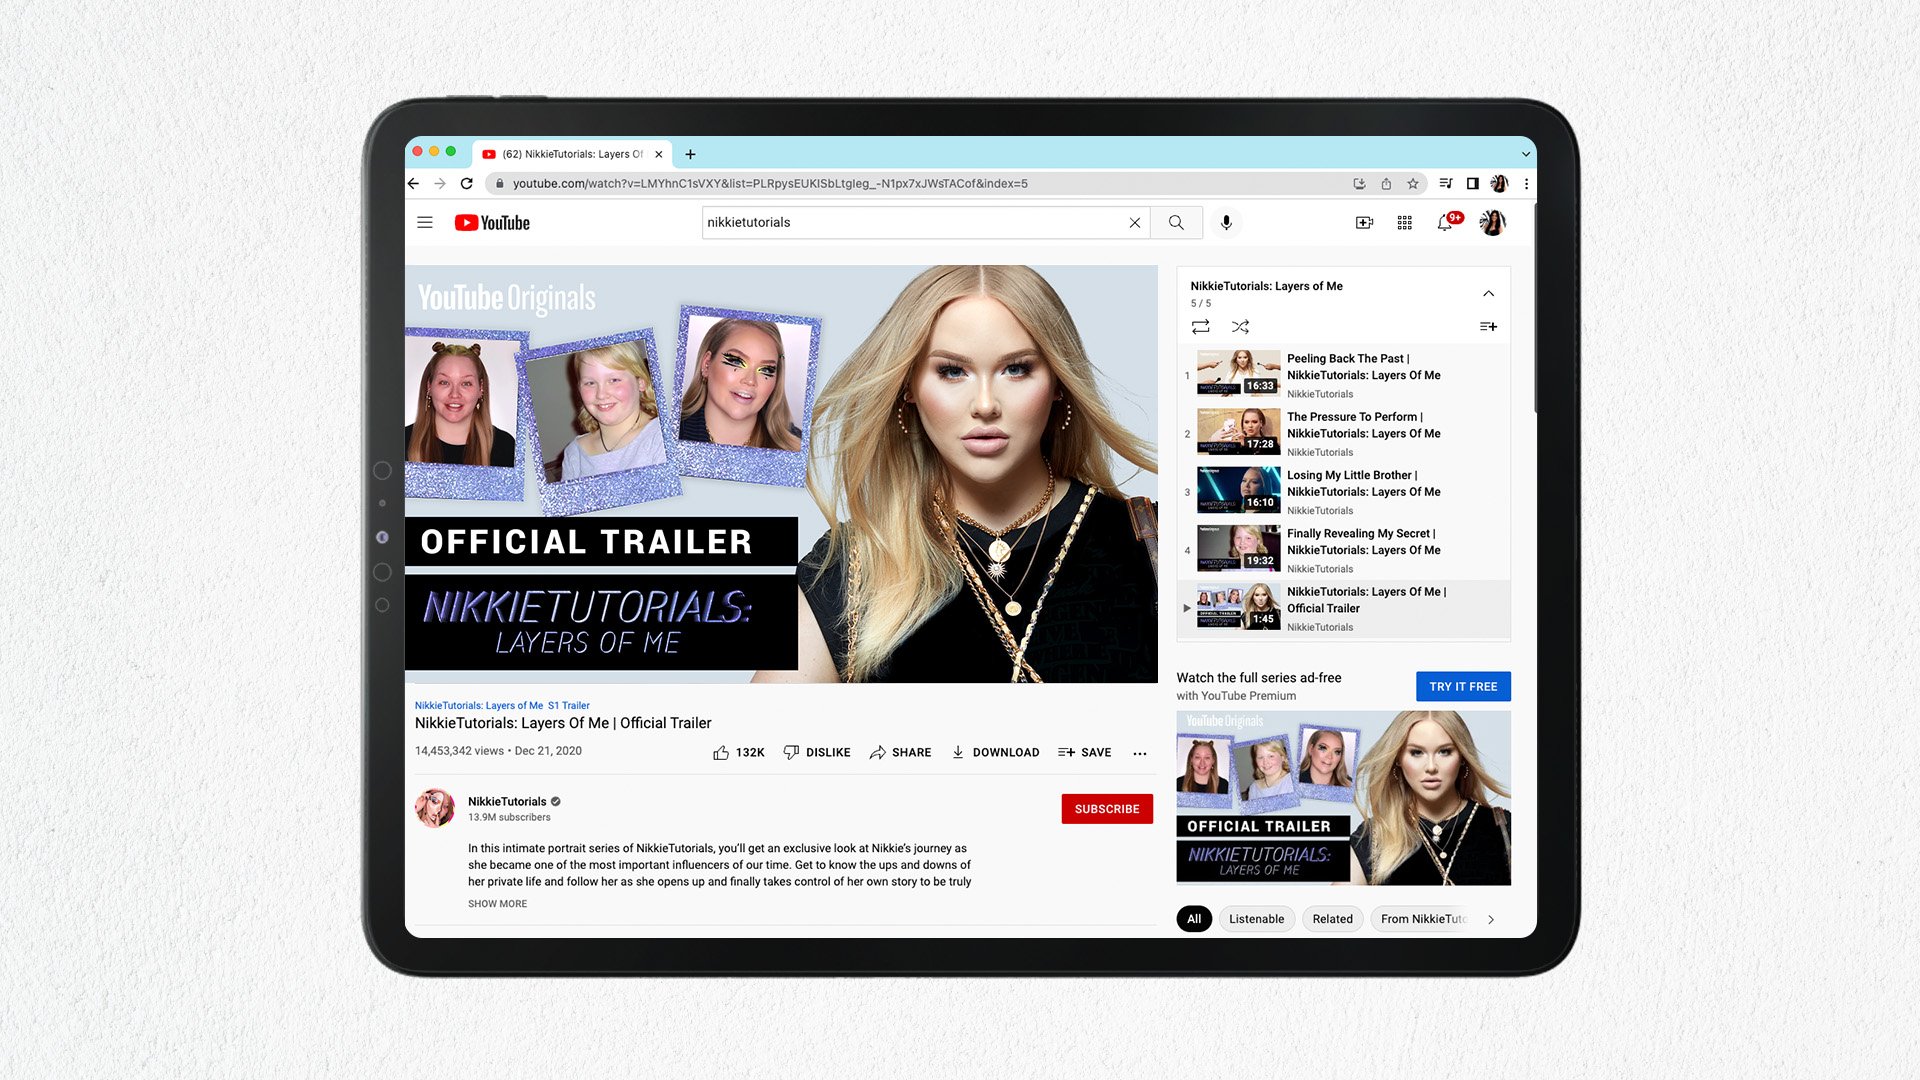The image size is (1920, 1080).
Task: Open the Chrome three-dot menu
Action: click(1526, 183)
